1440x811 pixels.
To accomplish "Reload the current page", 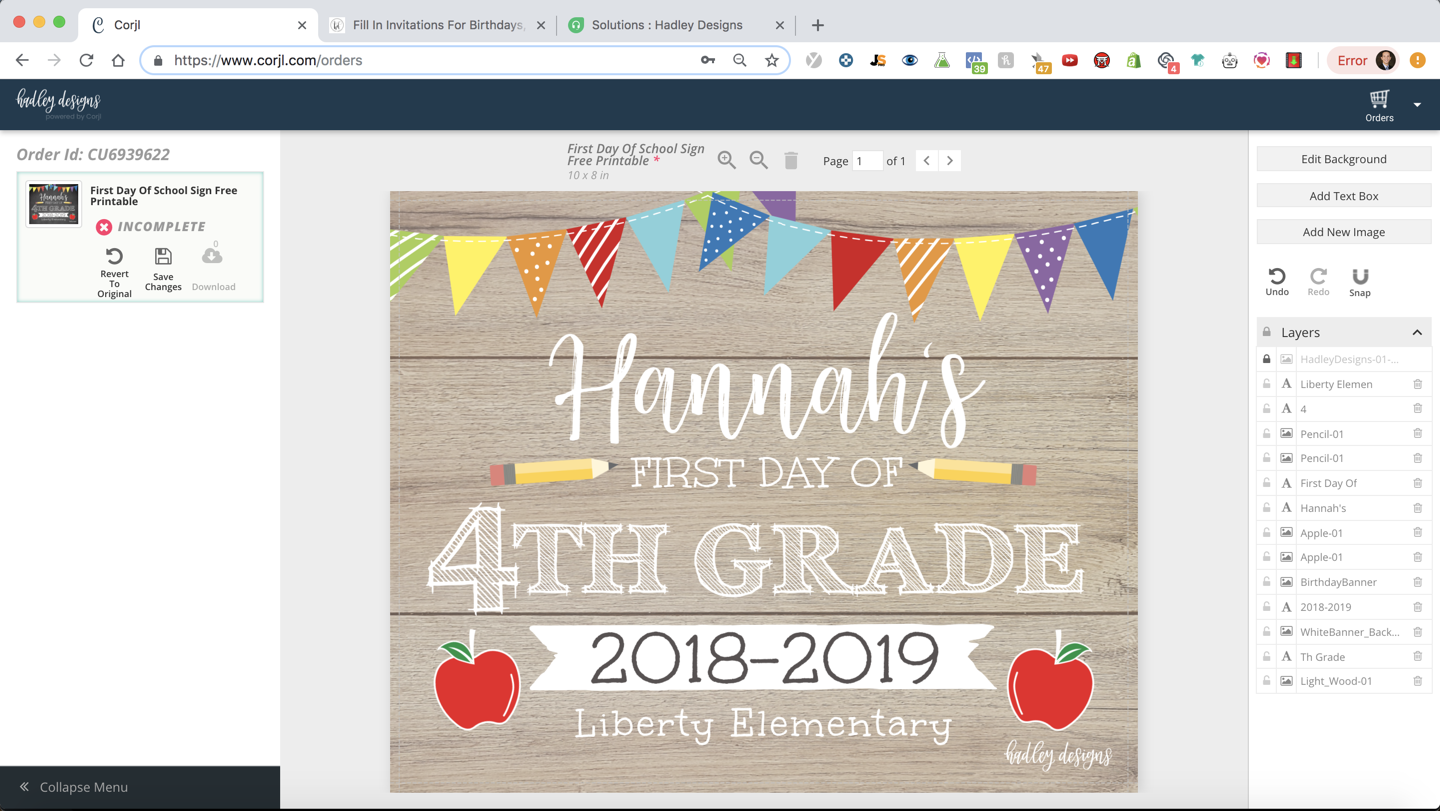I will [86, 60].
